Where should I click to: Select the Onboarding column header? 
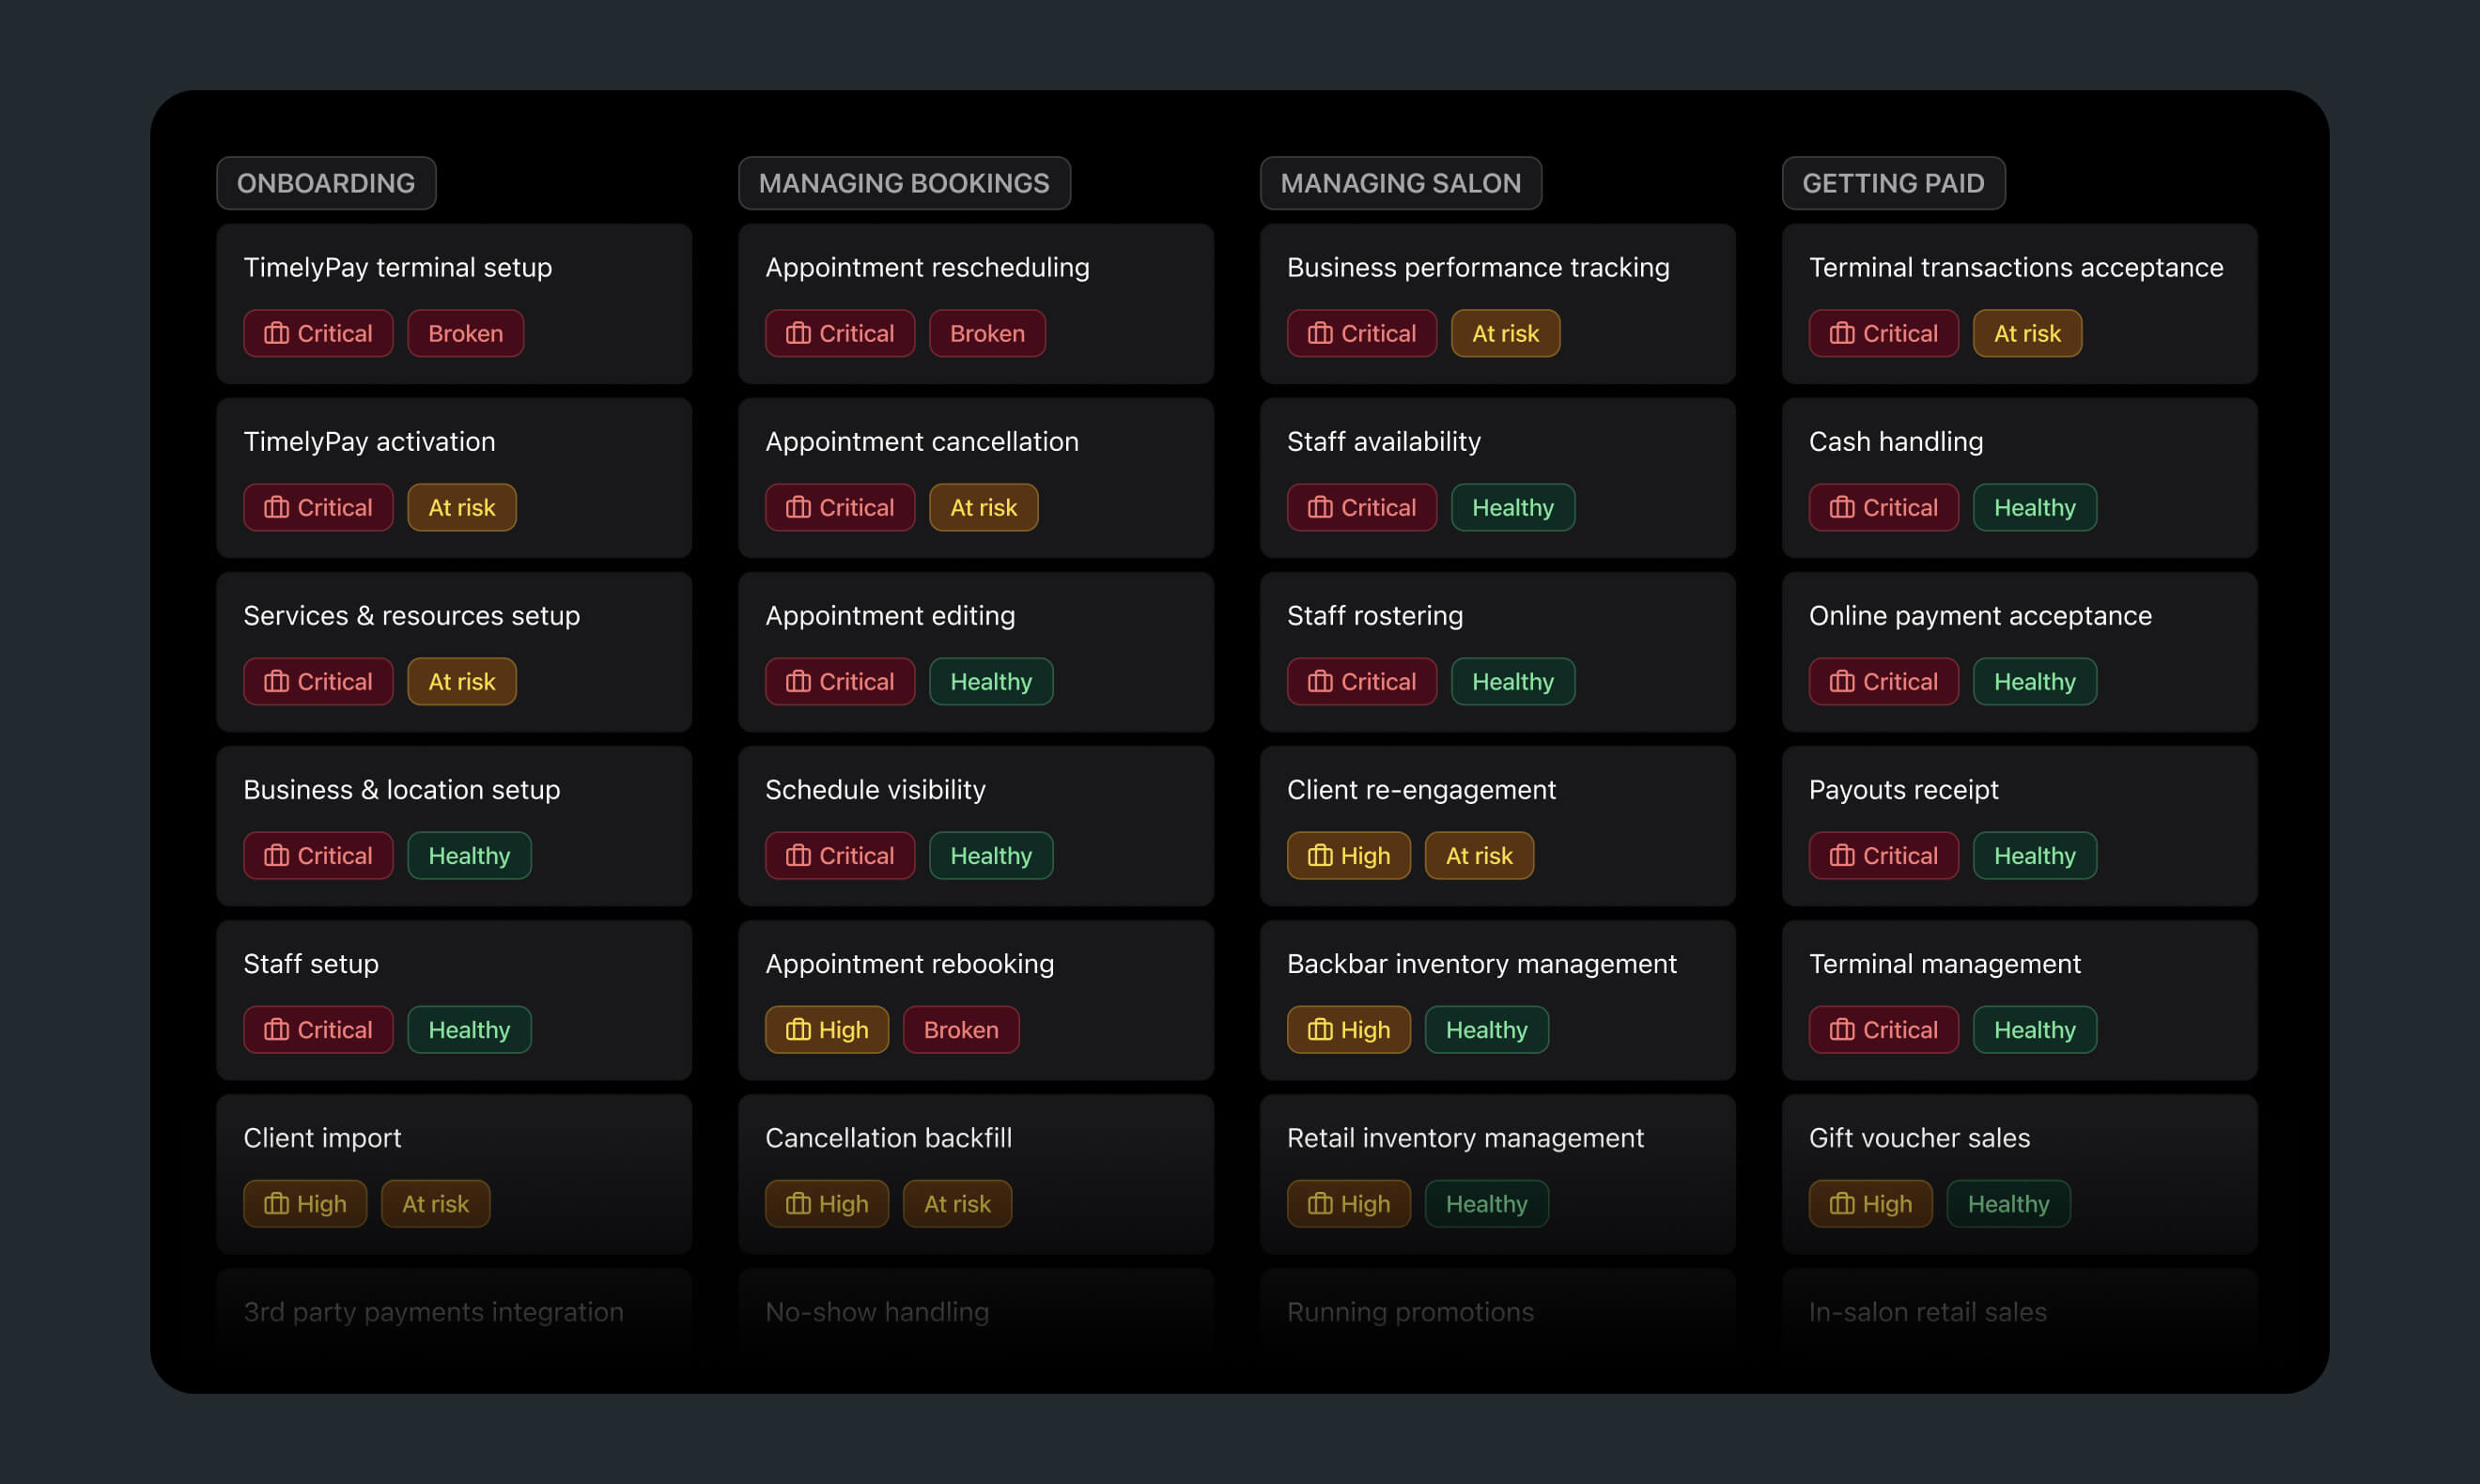point(326,183)
